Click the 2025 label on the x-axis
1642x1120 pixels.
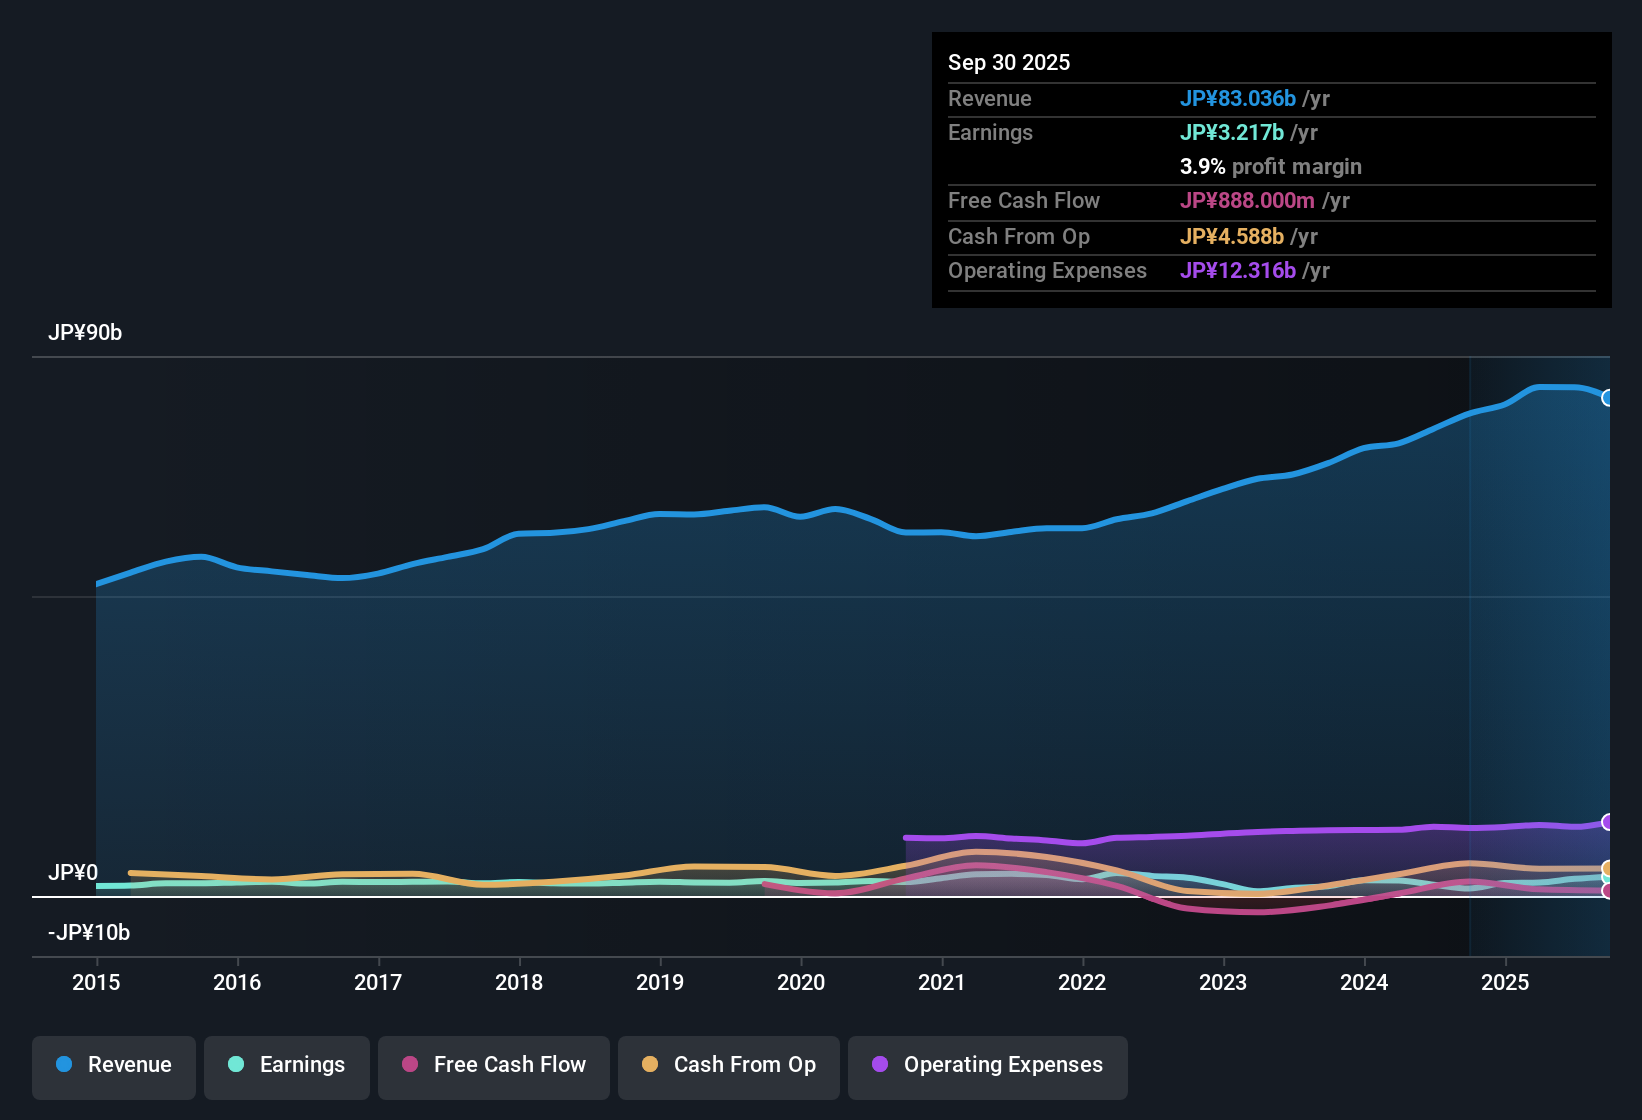[1506, 983]
